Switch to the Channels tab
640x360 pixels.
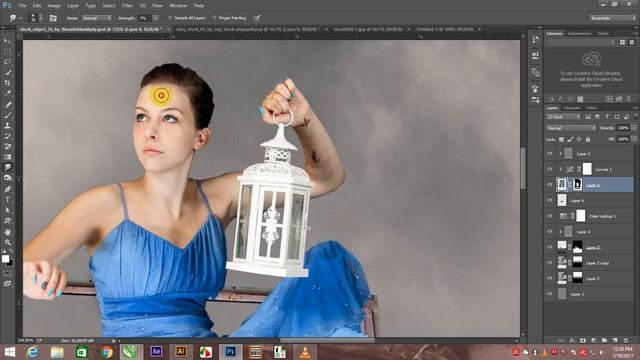point(571,108)
